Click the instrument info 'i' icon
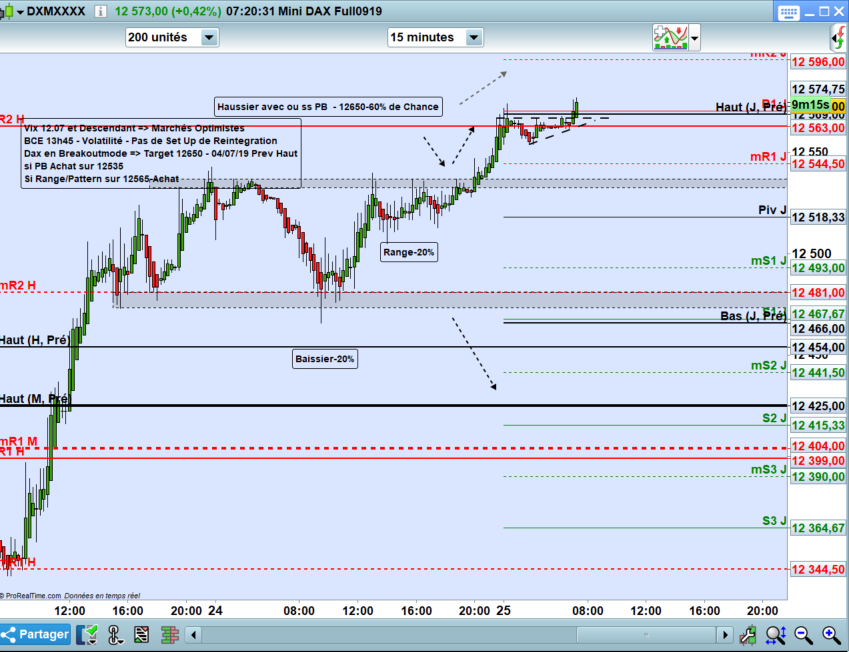This screenshot has width=849, height=652. (100, 11)
